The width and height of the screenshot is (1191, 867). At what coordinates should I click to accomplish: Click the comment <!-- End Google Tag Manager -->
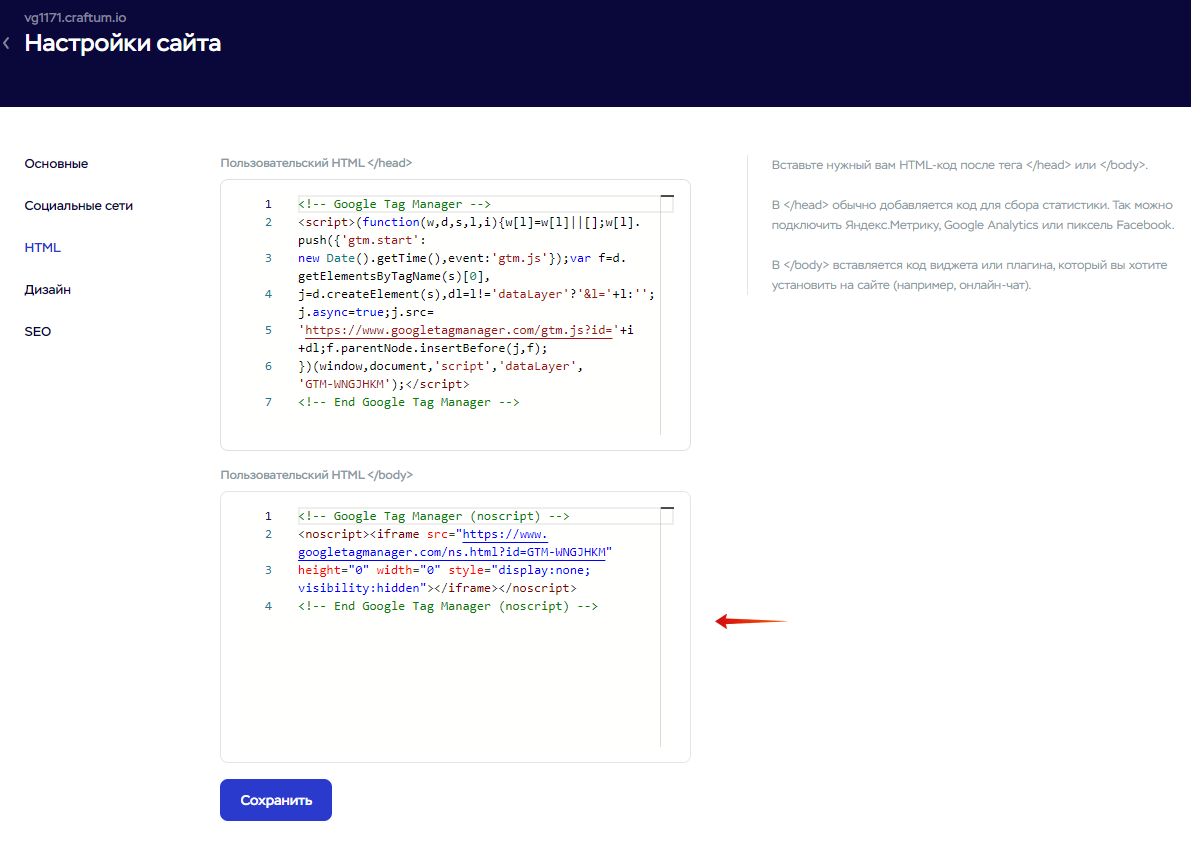[409, 402]
